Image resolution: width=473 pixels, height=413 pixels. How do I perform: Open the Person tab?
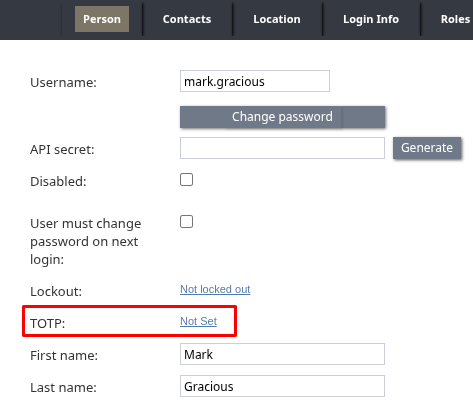(102, 19)
